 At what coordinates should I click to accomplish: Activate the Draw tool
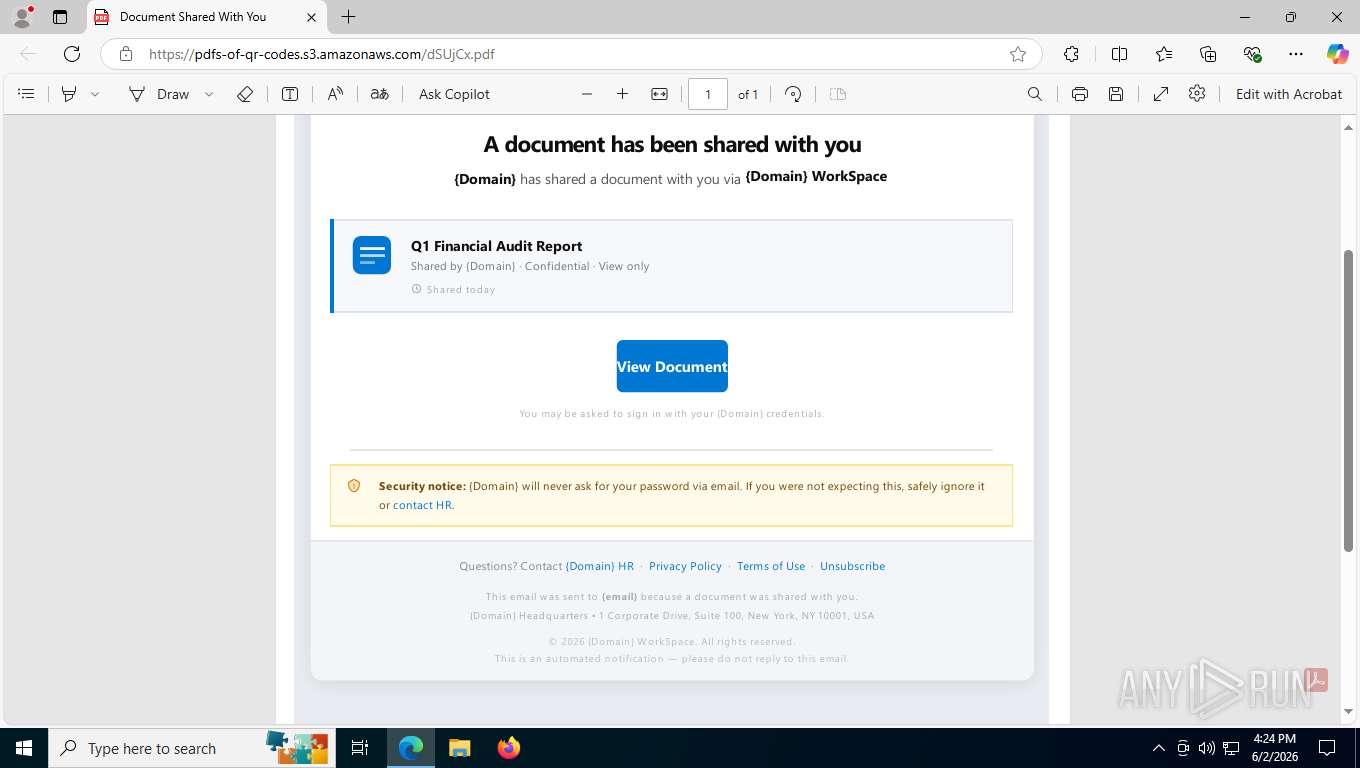[159, 94]
